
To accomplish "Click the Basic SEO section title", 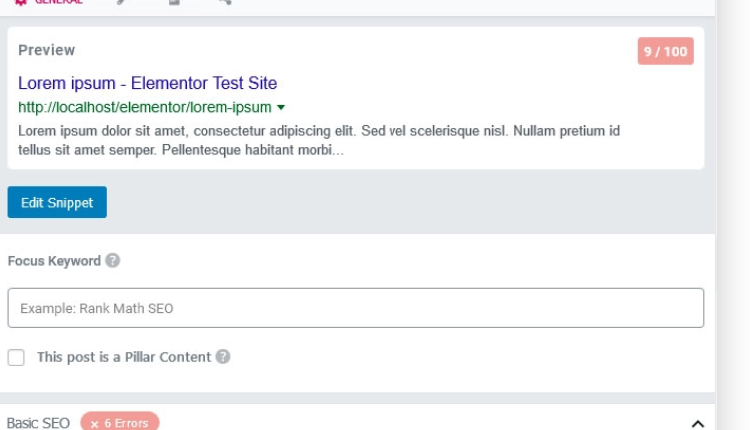I will (x=38, y=423).
